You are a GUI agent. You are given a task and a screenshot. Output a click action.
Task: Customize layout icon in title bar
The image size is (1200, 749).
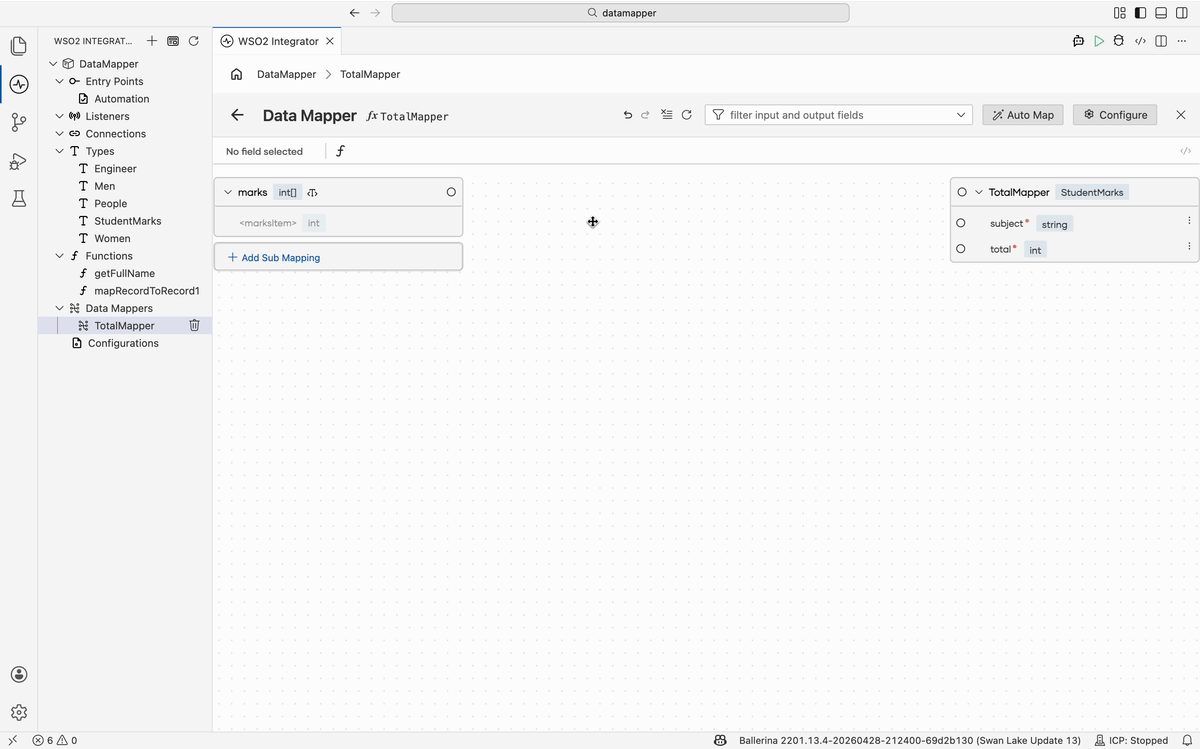1119,13
